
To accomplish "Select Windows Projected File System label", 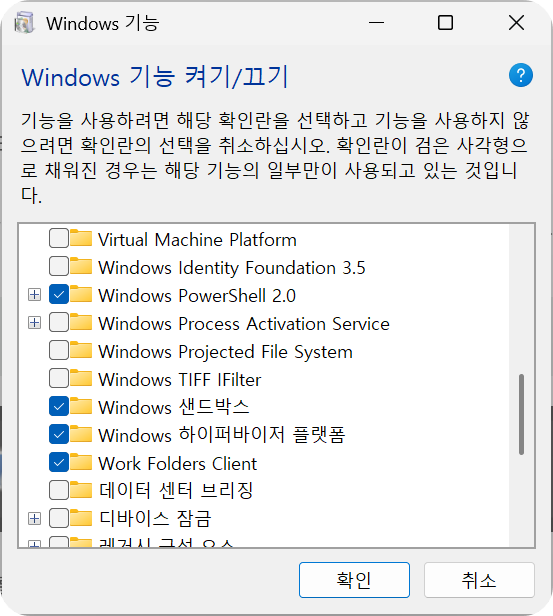I will (225, 352).
